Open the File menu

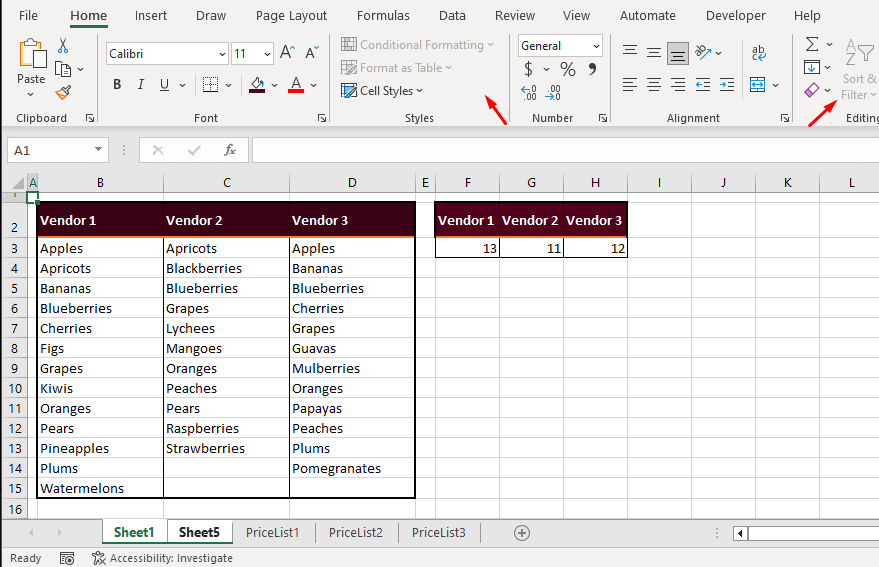click(x=28, y=16)
